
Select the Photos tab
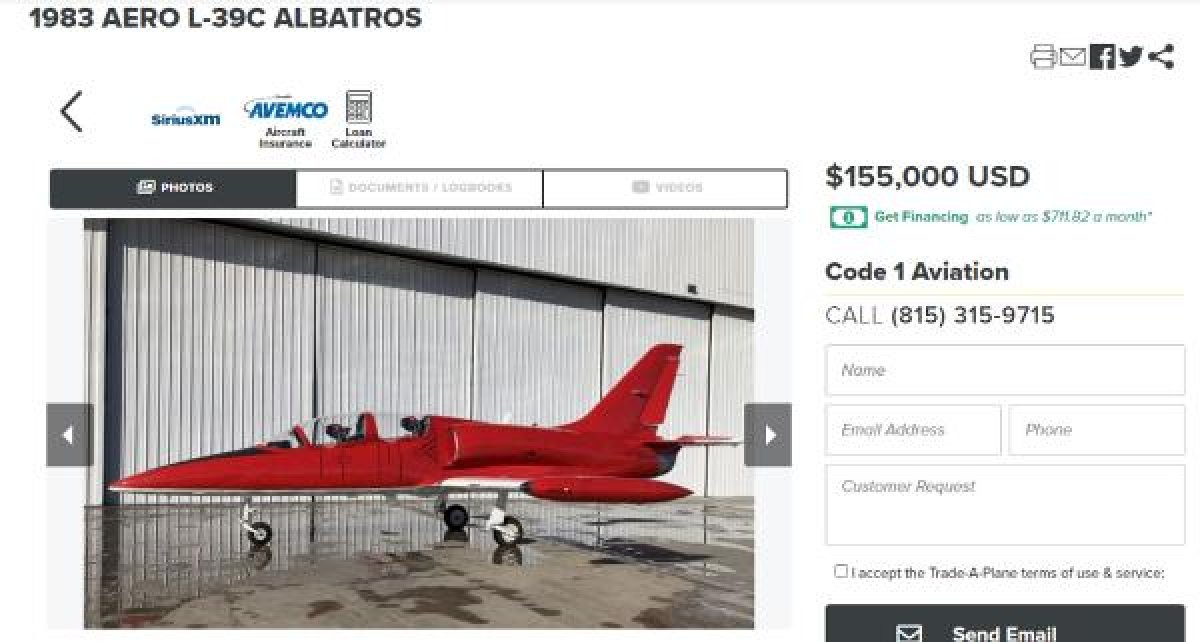[x=173, y=188]
